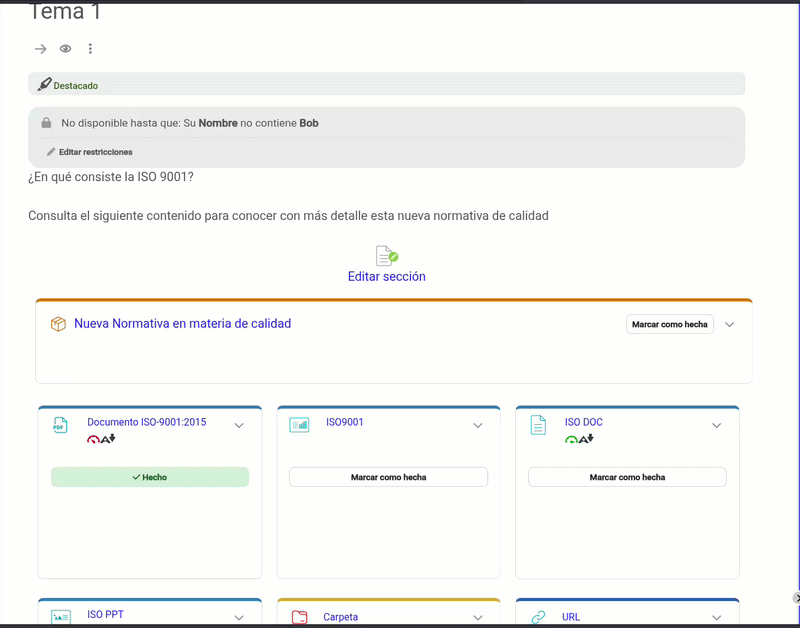
Task: Mark Nueva Normativa as done
Action: pyautogui.click(x=669, y=324)
